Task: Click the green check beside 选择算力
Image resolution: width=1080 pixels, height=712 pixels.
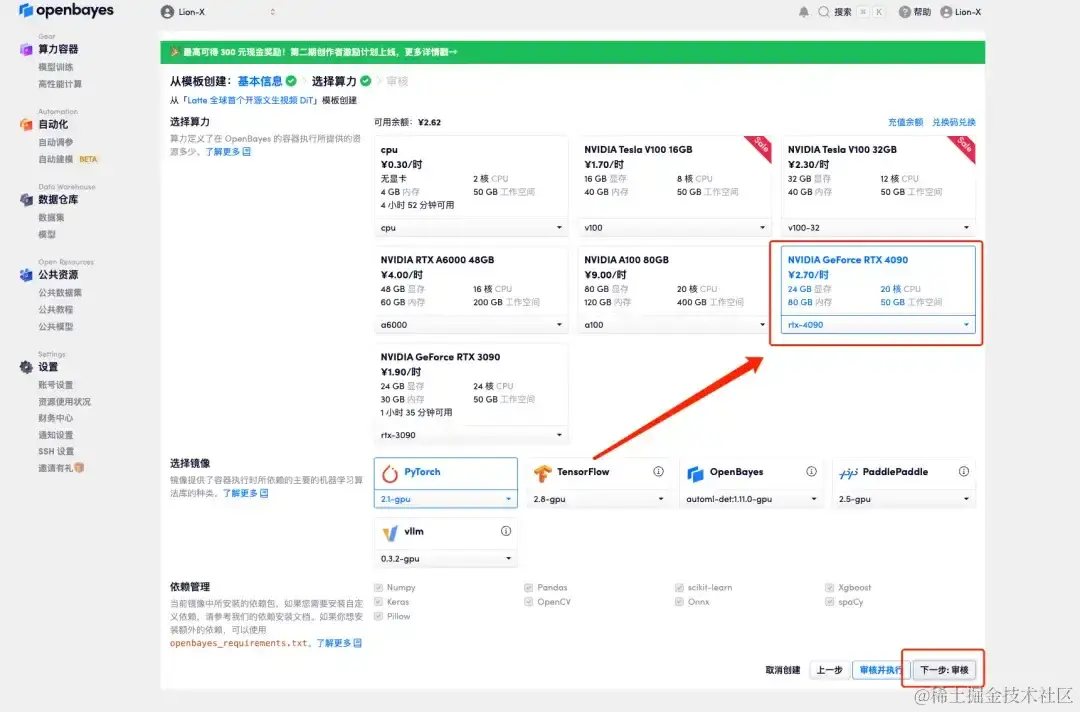Action: 366,81
